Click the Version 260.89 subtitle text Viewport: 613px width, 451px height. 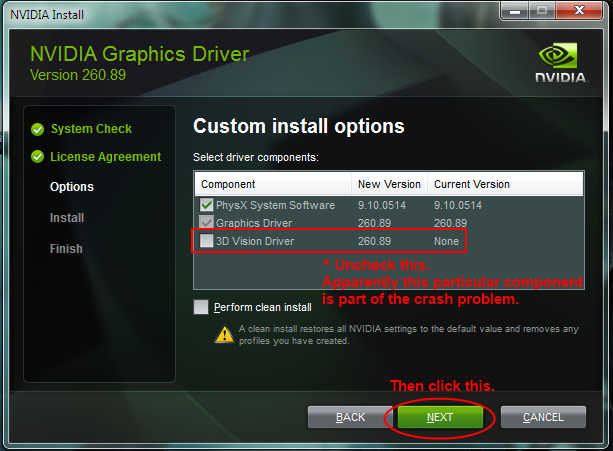click(x=78, y=75)
